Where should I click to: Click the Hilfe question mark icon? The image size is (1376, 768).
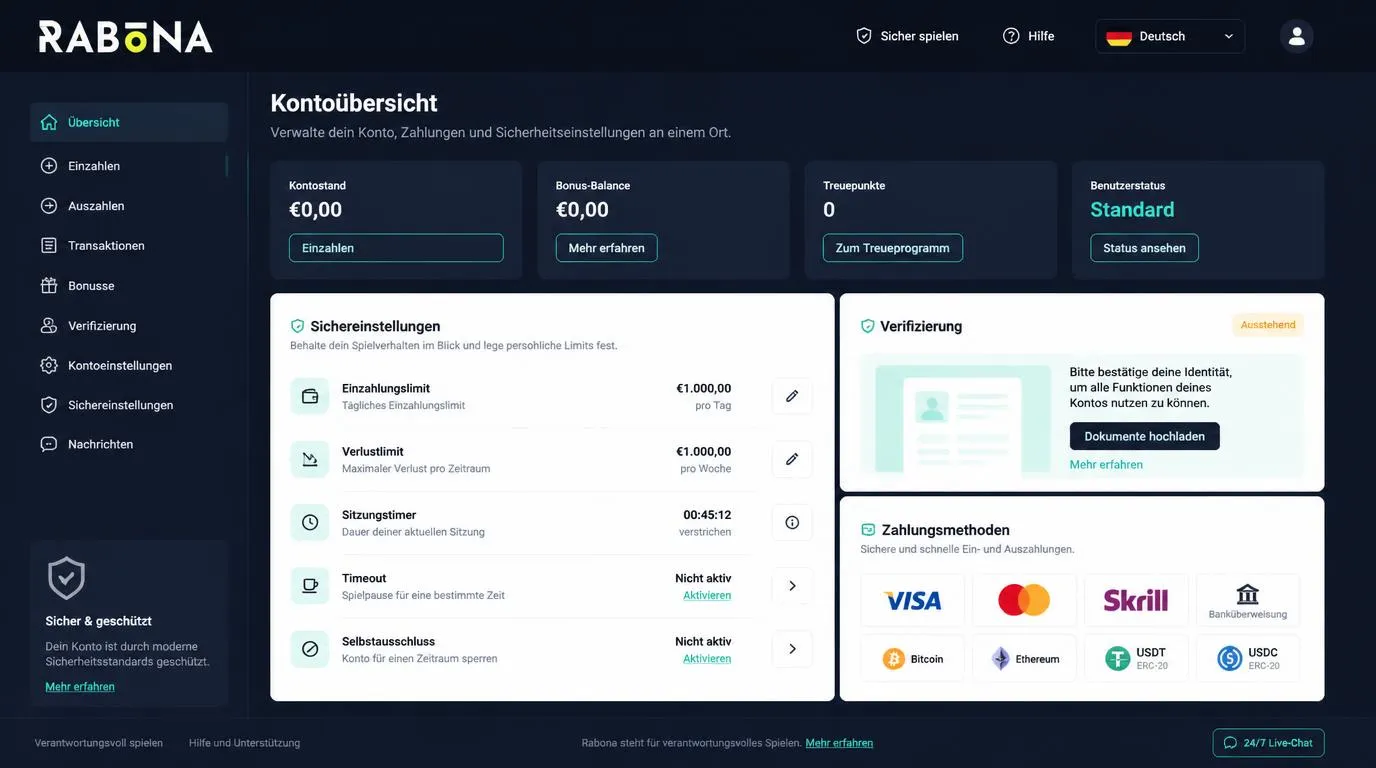(x=1011, y=36)
